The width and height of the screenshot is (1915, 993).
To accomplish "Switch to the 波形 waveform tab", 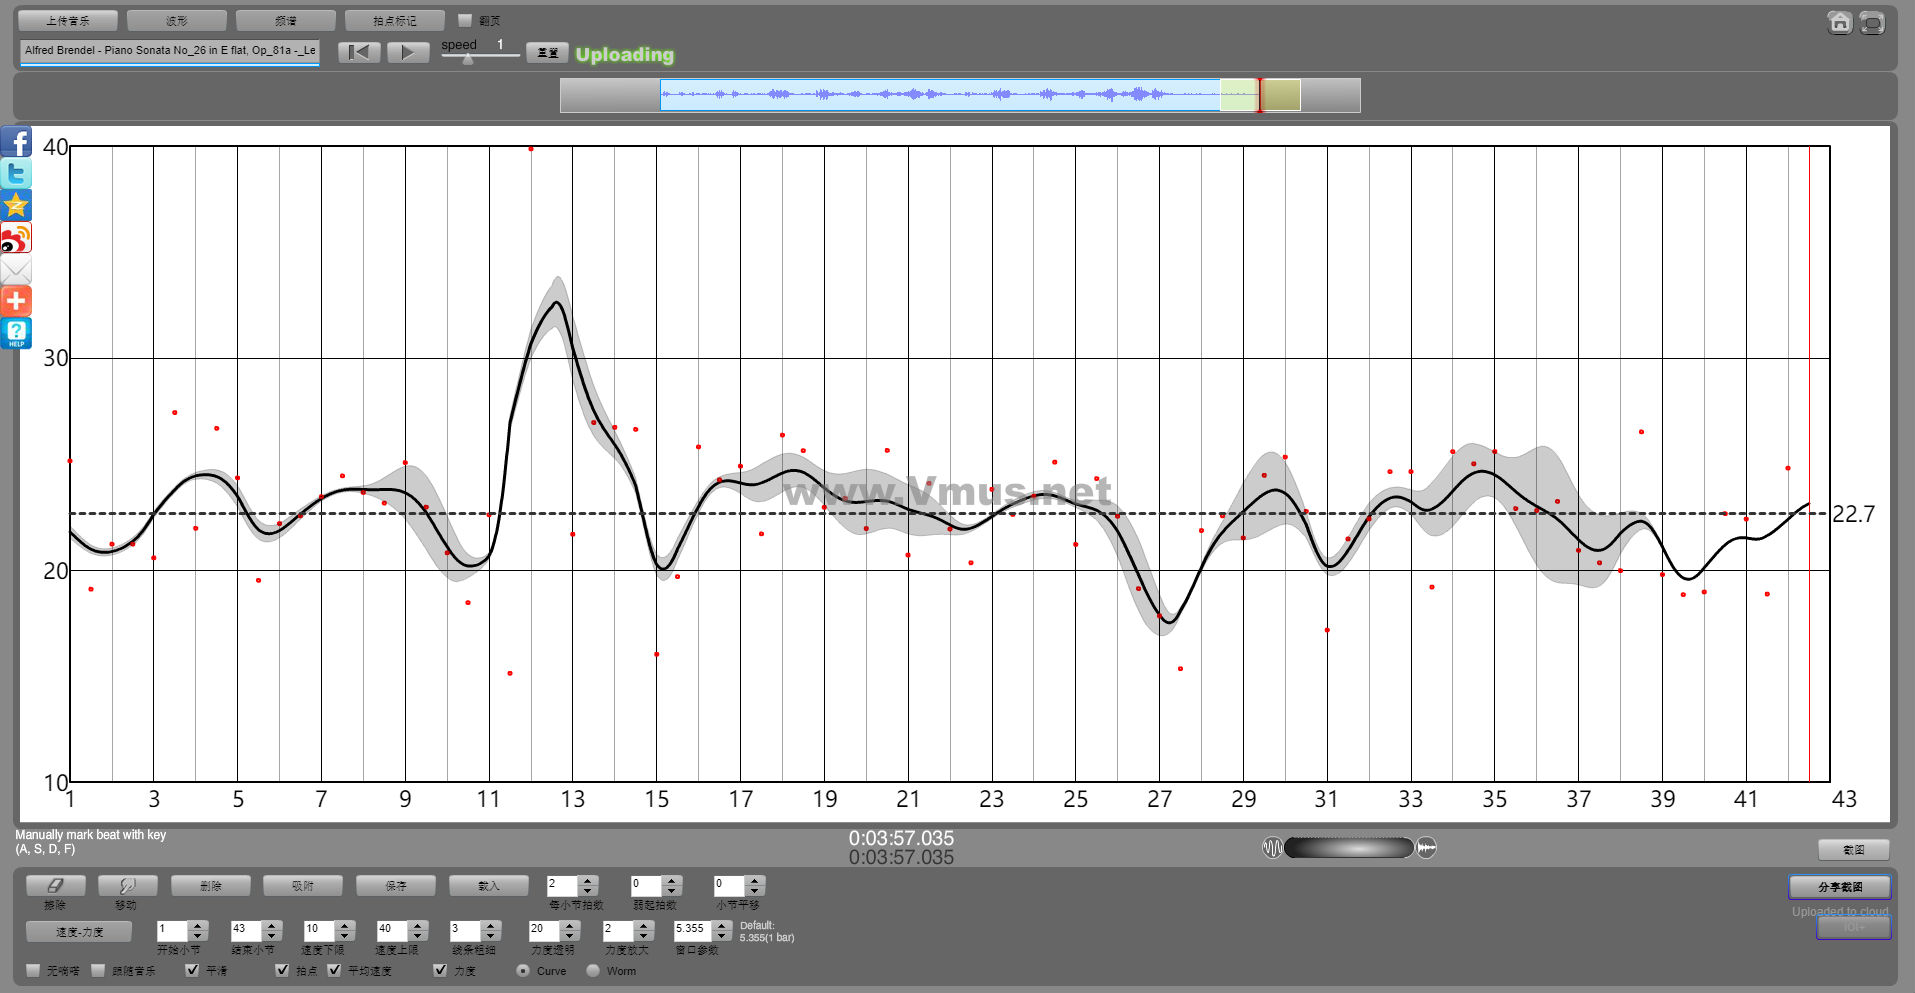I will pos(177,20).
